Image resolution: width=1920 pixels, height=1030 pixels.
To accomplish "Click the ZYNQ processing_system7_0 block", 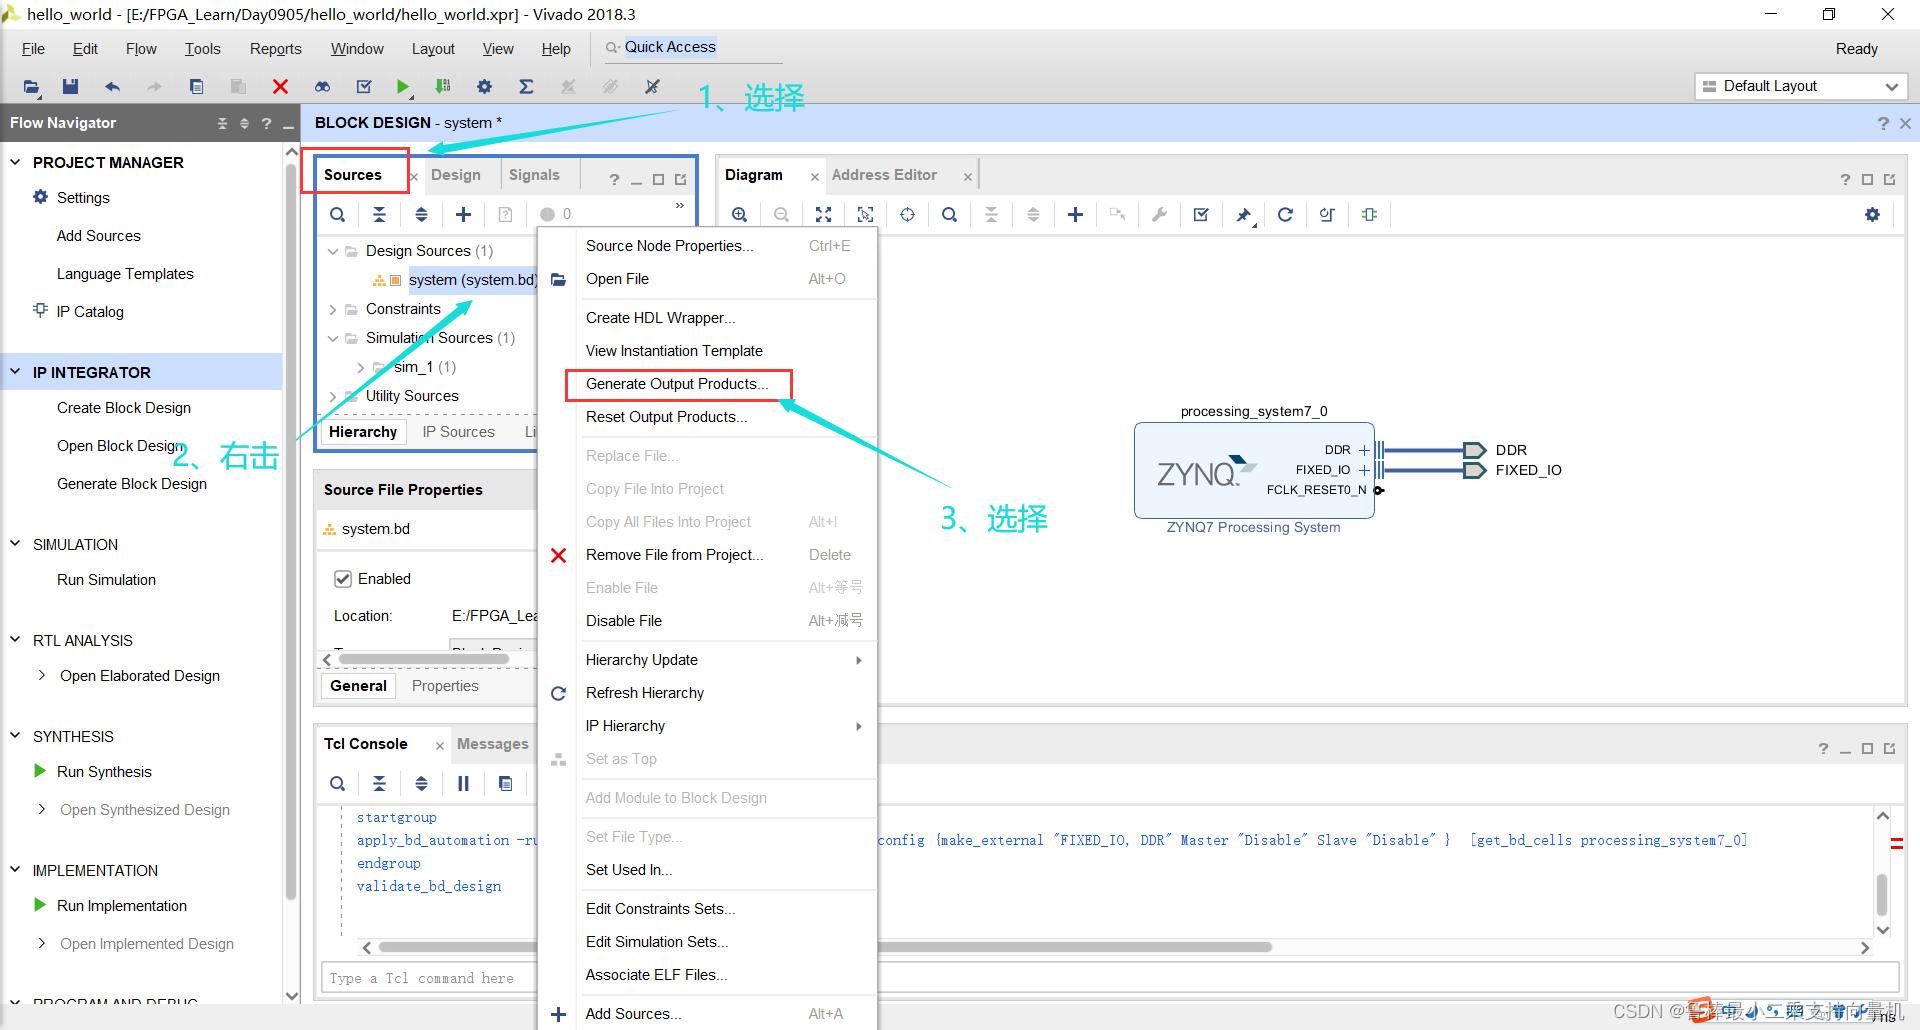I will [x=1254, y=470].
